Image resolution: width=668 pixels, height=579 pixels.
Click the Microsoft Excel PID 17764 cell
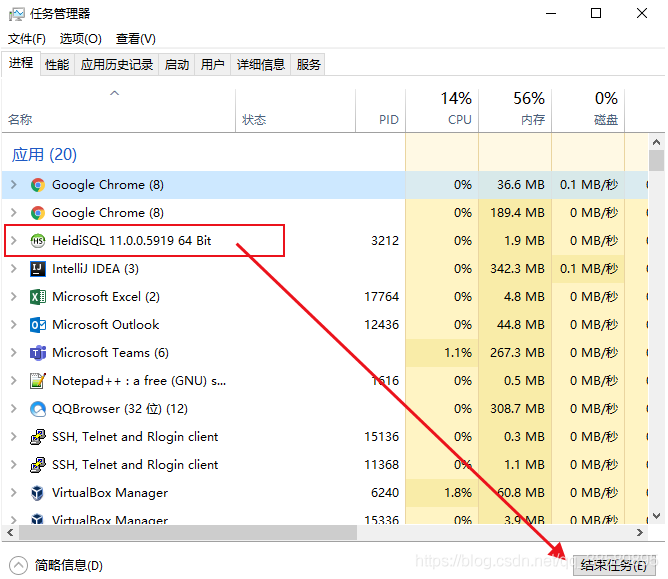pyautogui.click(x=382, y=297)
